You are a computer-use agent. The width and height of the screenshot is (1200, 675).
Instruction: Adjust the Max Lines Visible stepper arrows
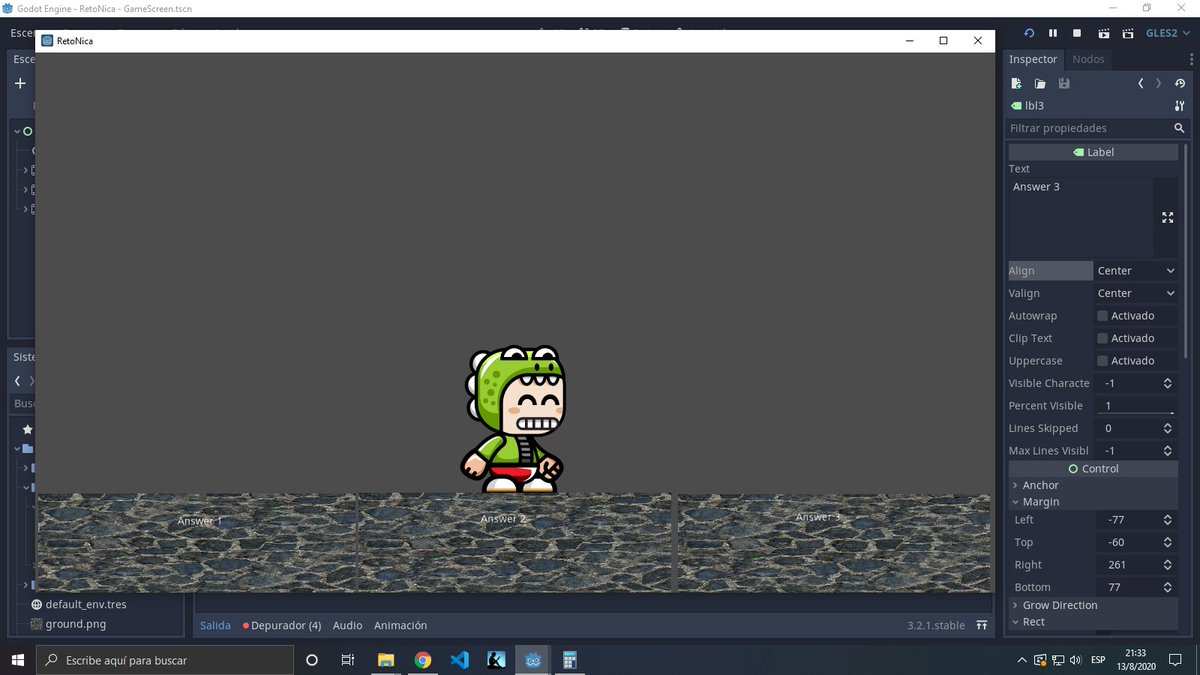click(1168, 451)
